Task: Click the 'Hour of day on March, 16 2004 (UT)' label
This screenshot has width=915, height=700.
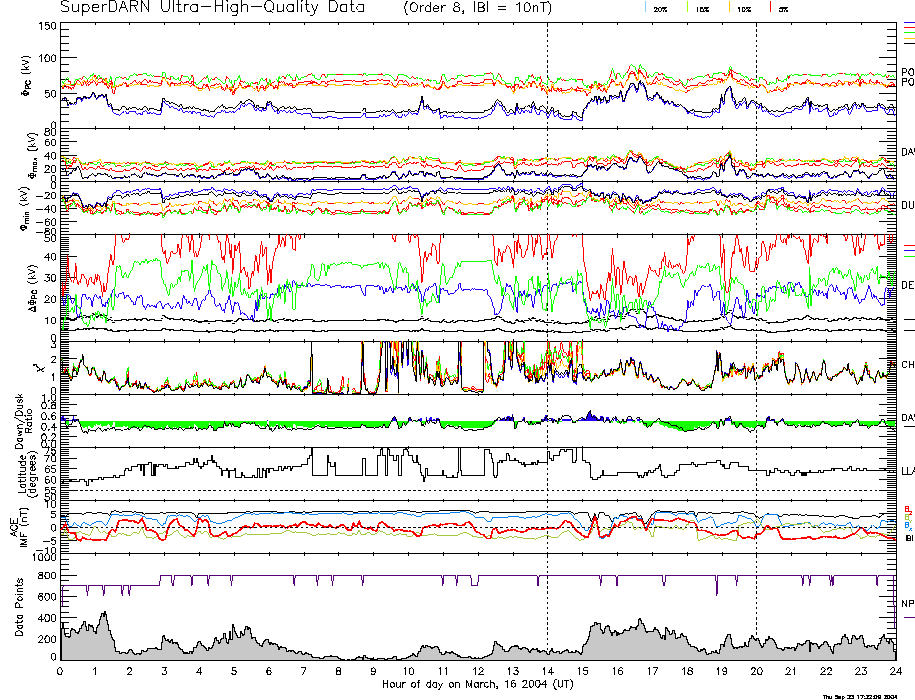Action: (477, 684)
